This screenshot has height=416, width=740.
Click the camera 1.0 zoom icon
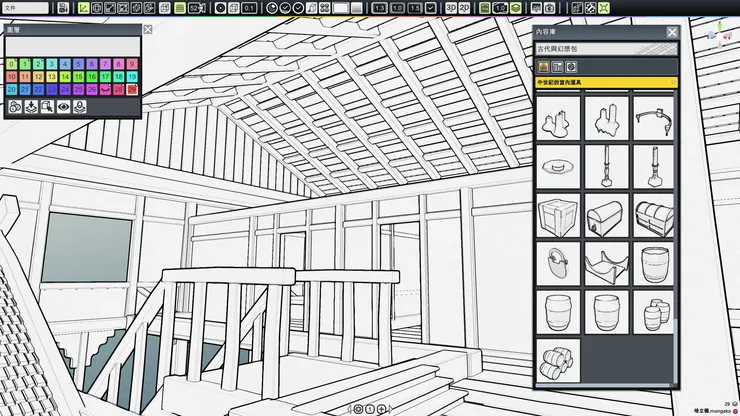coord(500,8)
